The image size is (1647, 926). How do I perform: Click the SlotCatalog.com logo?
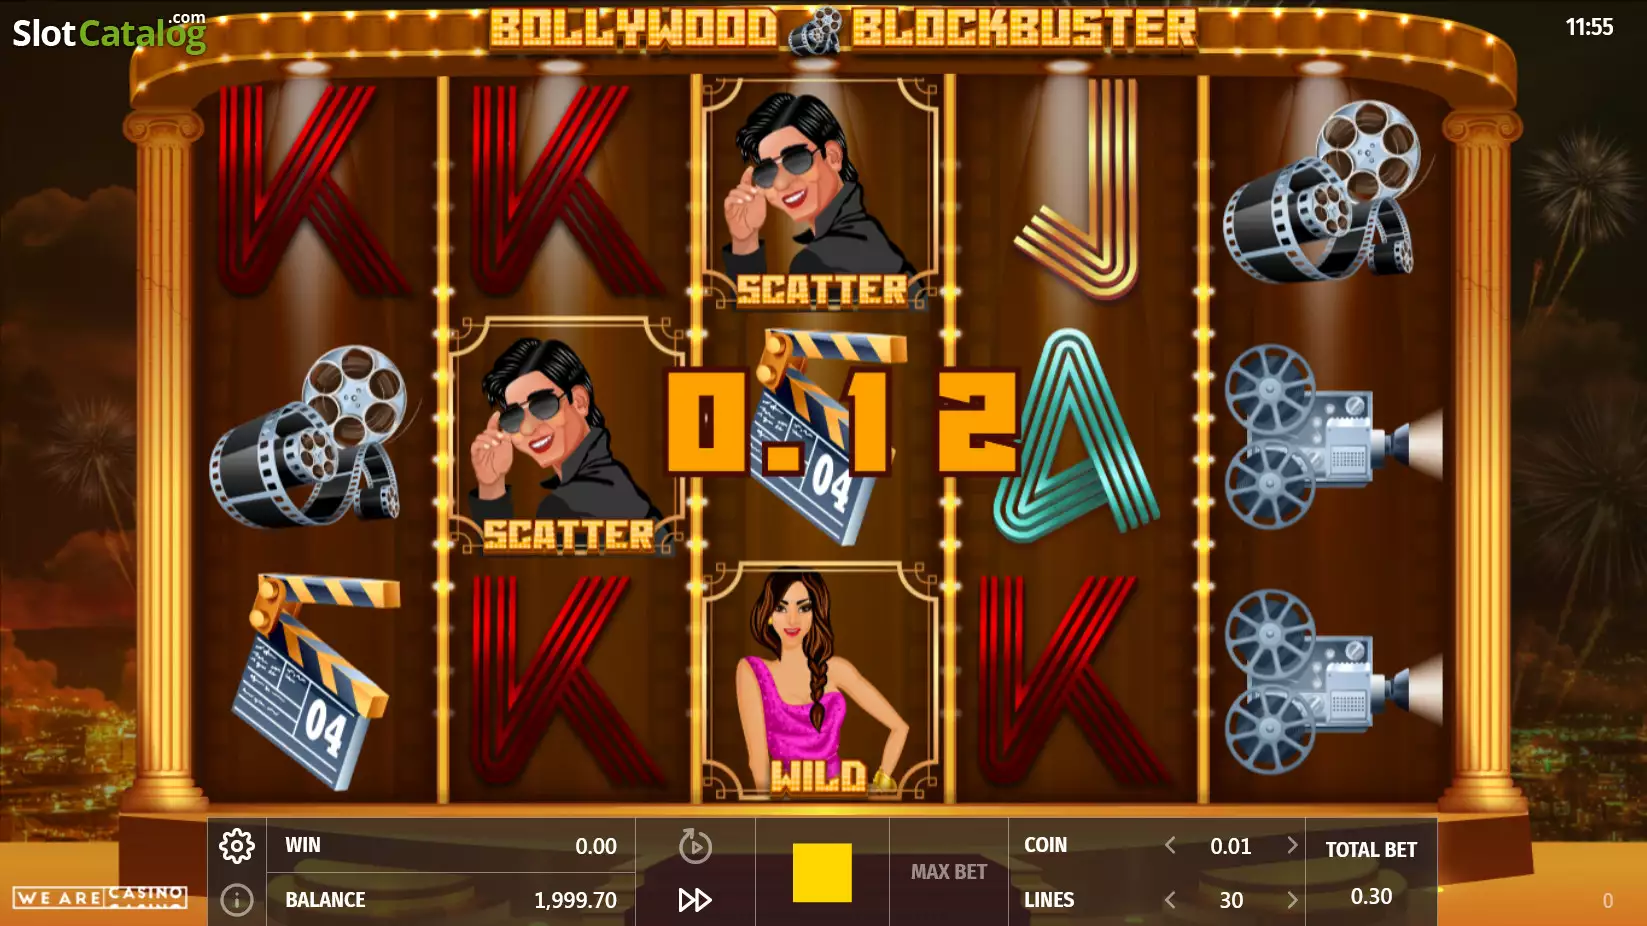pos(109,32)
